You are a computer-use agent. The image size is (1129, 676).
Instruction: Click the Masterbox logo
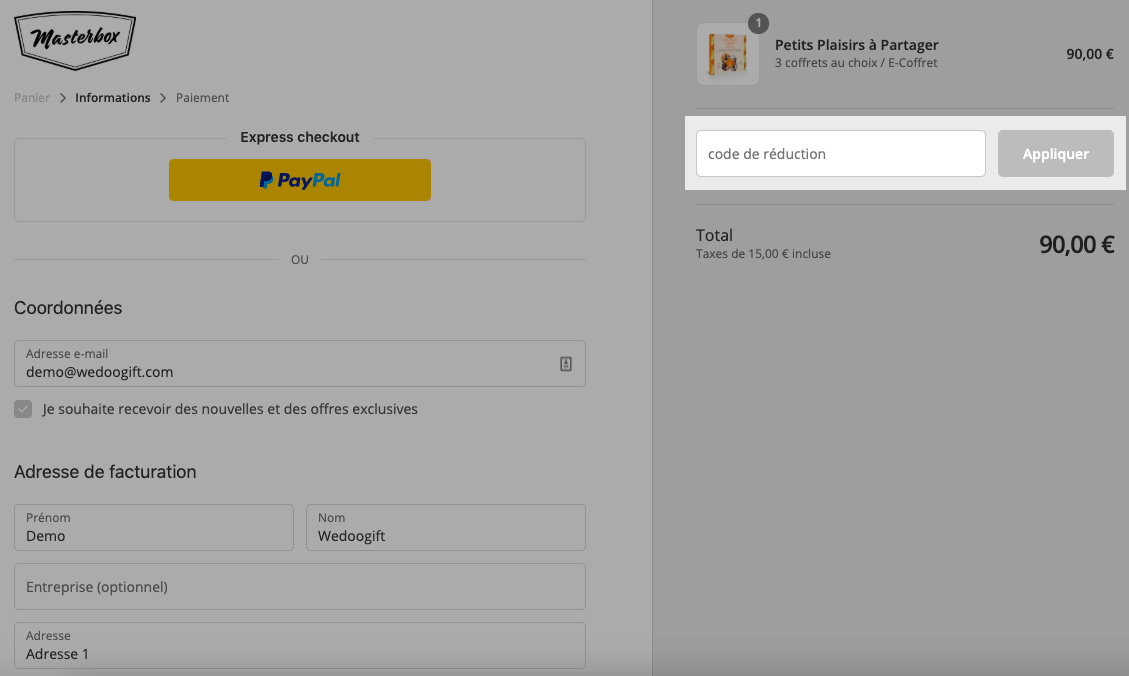pyautogui.click(x=75, y=40)
